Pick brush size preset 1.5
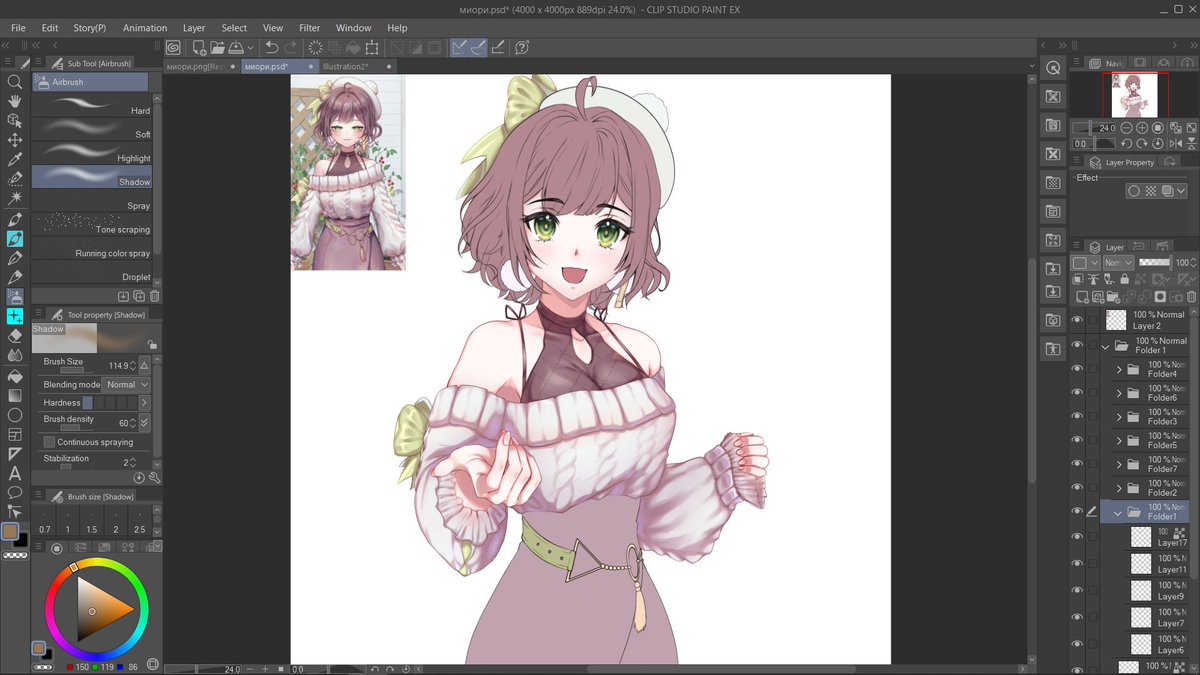1200x675 pixels. [x=91, y=522]
